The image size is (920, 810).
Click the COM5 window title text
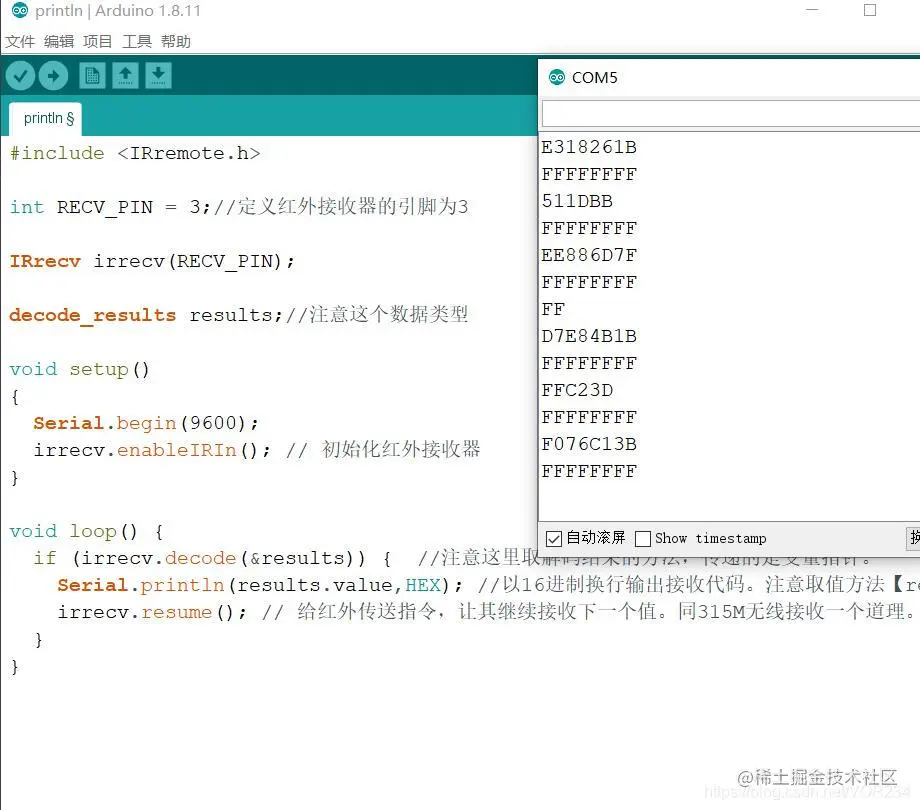(594, 77)
